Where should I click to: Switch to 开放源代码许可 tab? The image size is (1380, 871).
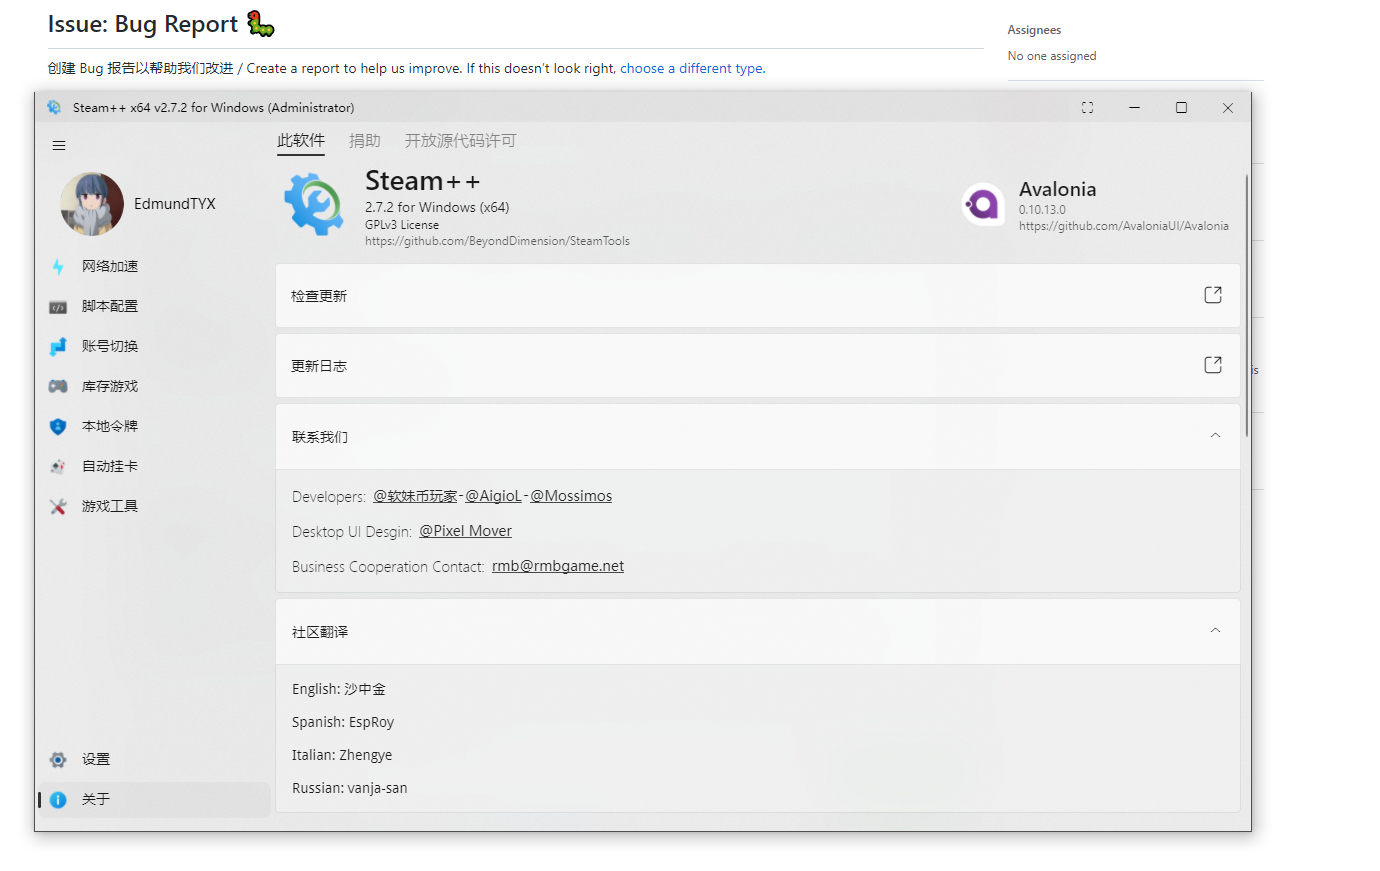point(460,141)
